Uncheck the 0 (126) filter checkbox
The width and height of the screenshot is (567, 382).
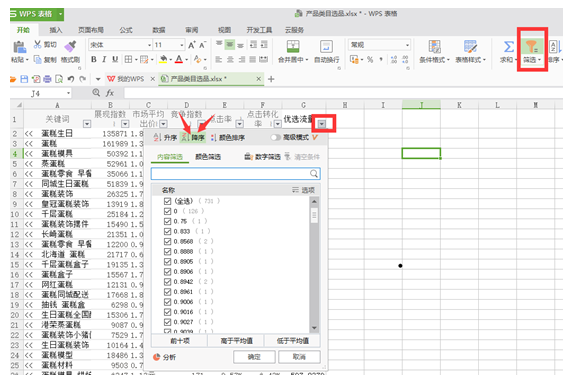click(x=167, y=211)
